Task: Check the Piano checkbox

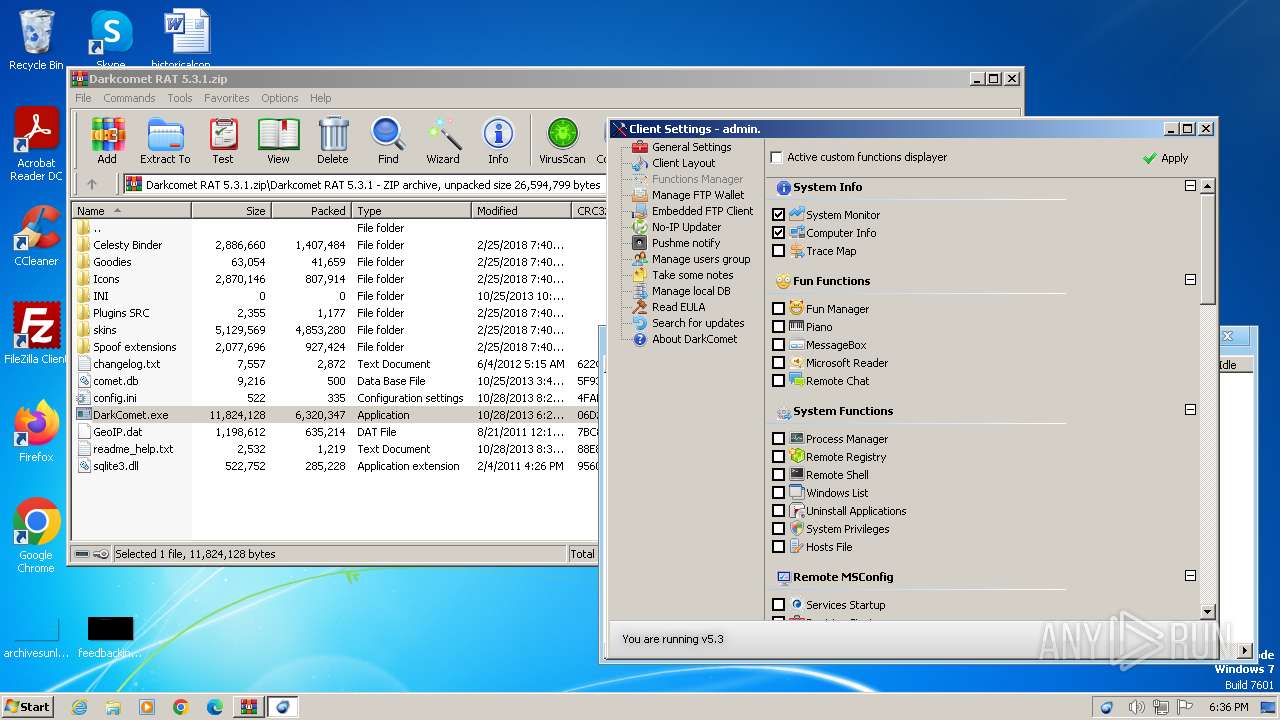Action: coord(779,327)
